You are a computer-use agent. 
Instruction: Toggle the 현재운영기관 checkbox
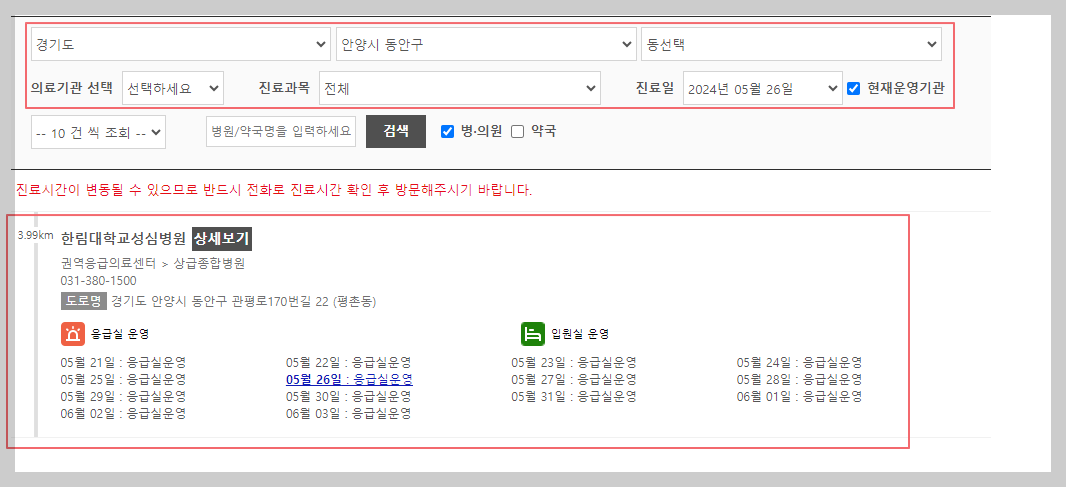pos(854,88)
